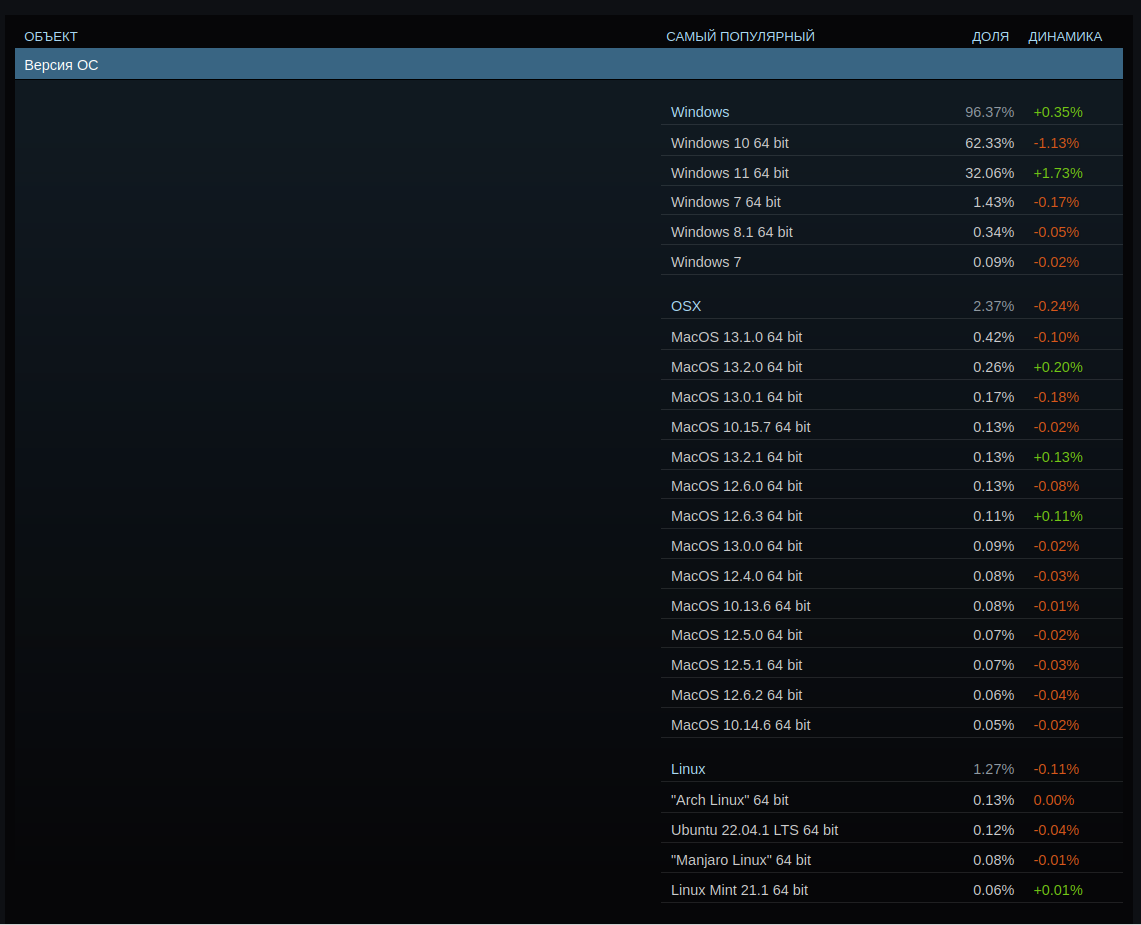This screenshot has width=1141, height=925.
Task: Select the MacOS 13.1.0 64 bit row
Action: [x=891, y=337]
